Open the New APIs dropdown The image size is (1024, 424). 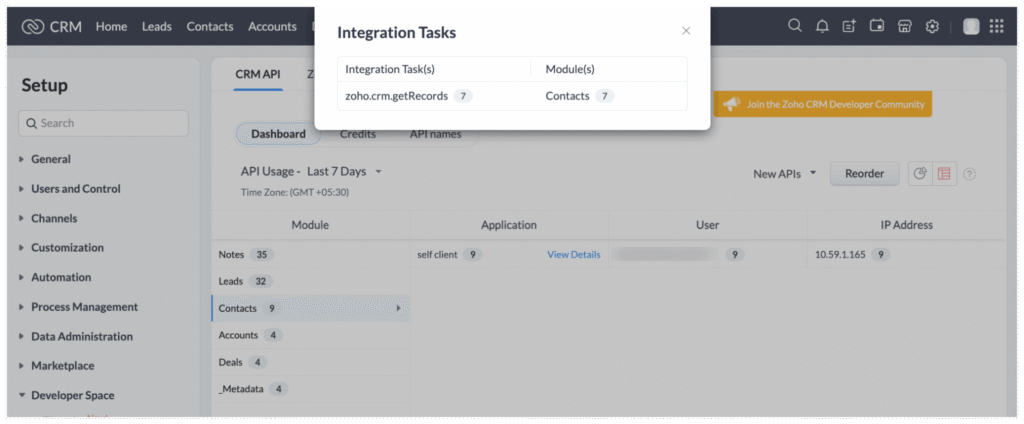(785, 174)
